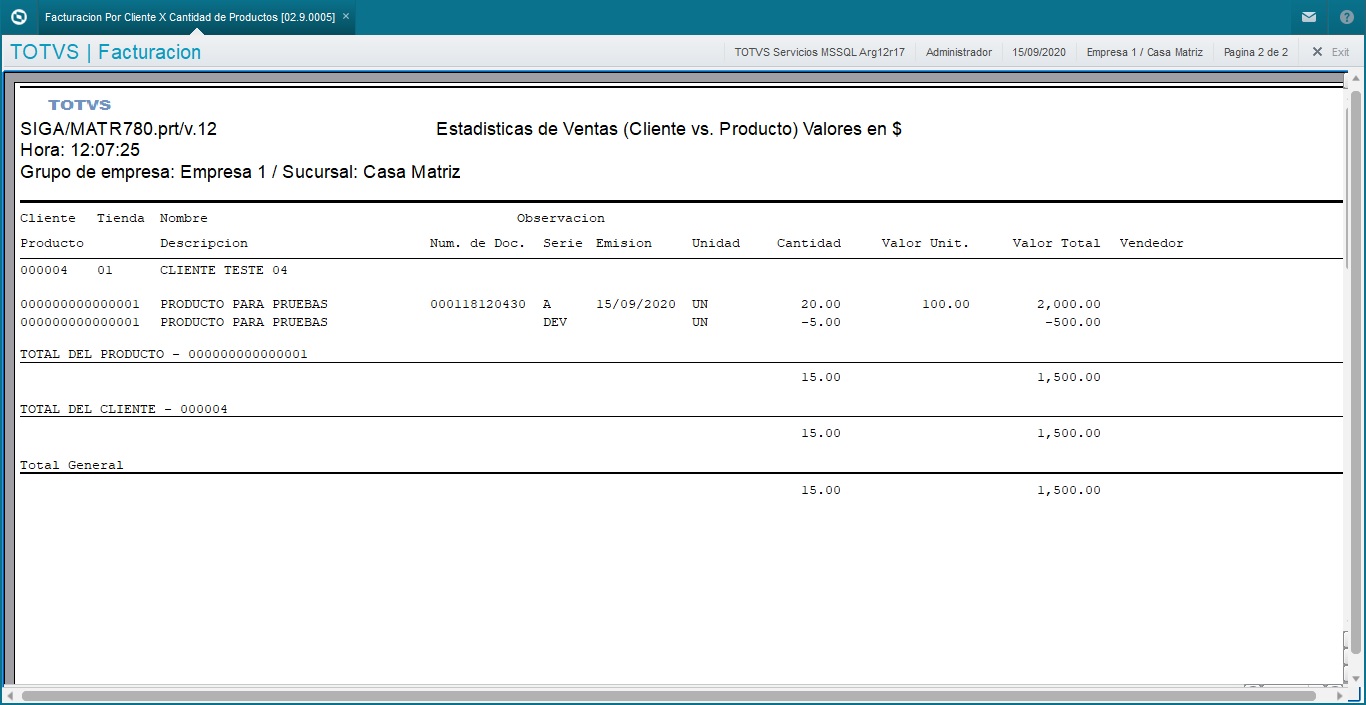This screenshot has width=1366, height=705.
Task: Click the Valor Unit. column header
Action: tap(925, 243)
